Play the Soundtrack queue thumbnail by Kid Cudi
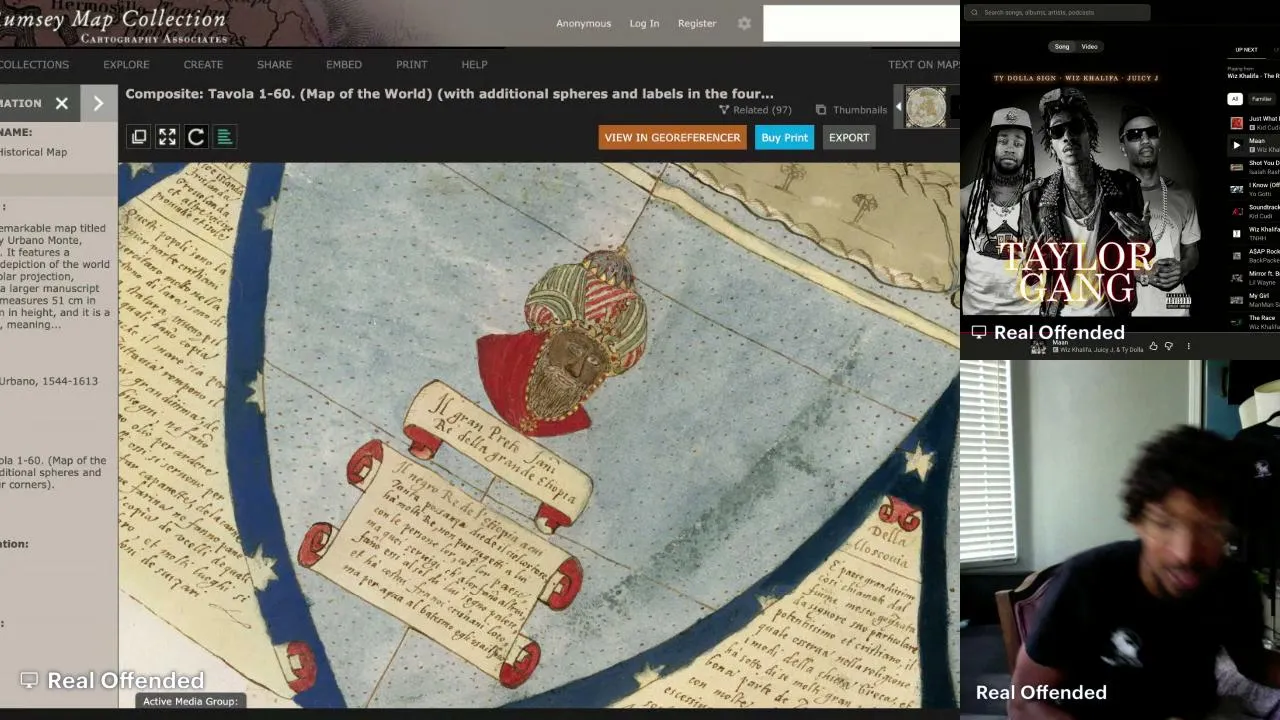This screenshot has height=720, width=1280. point(1237,211)
